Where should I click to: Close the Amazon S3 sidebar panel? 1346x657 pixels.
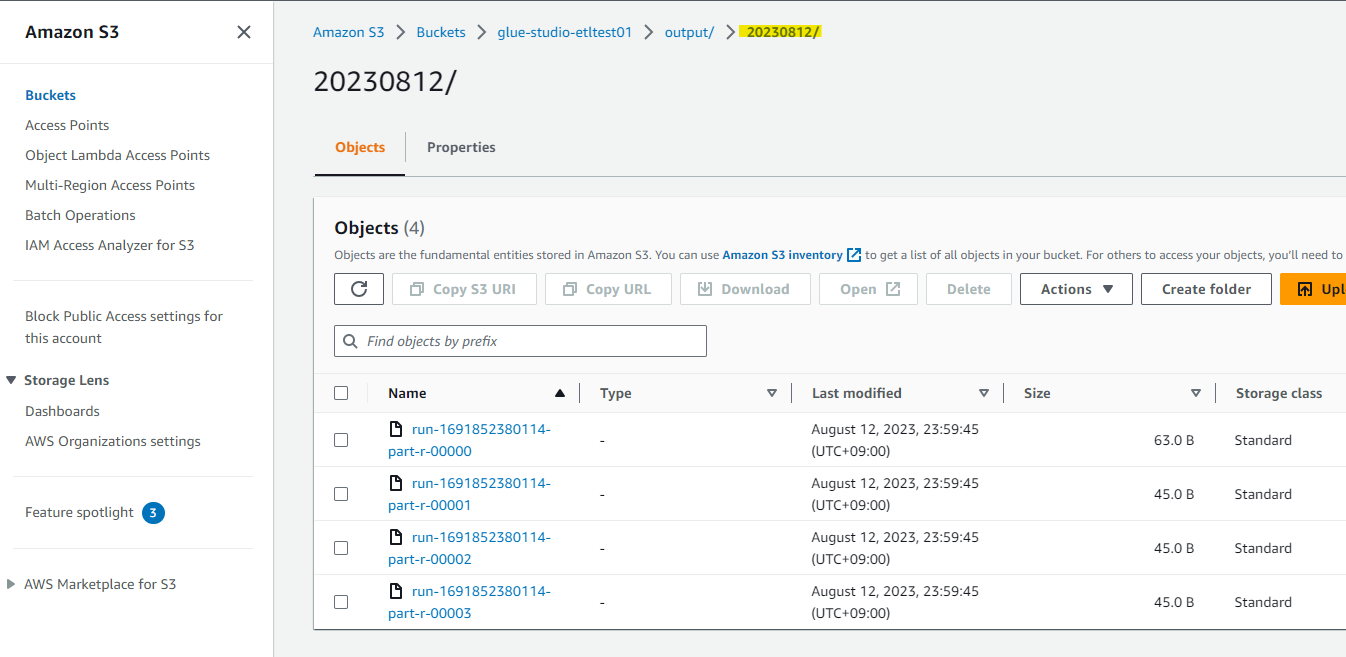coord(243,32)
